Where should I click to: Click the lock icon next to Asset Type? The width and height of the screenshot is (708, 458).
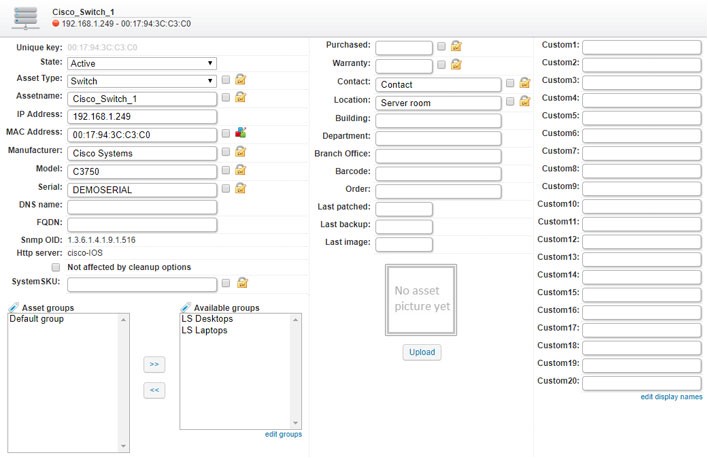coord(241,80)
